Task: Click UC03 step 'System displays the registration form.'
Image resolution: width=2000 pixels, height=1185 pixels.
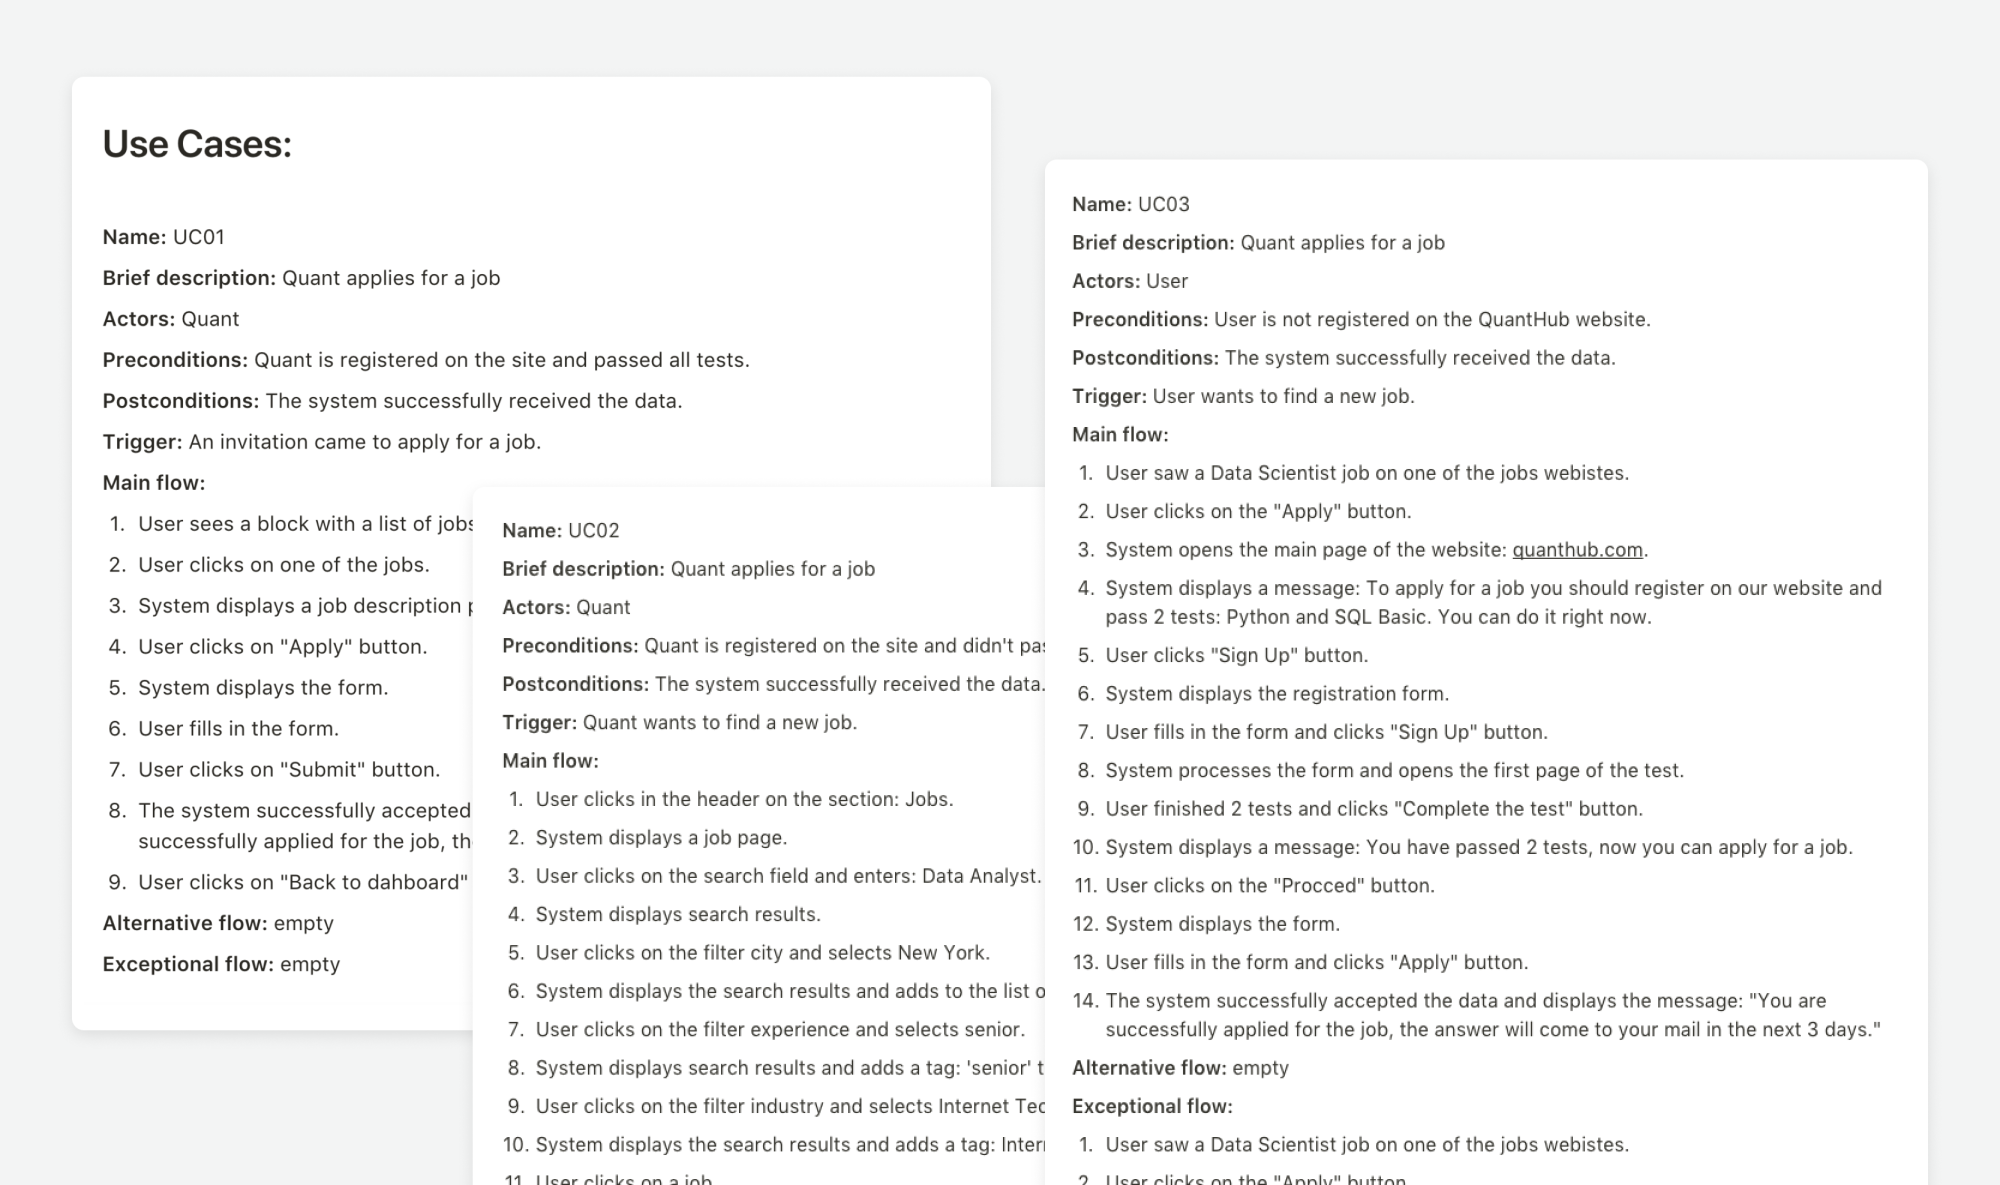Action: [x=1277, y=694]
